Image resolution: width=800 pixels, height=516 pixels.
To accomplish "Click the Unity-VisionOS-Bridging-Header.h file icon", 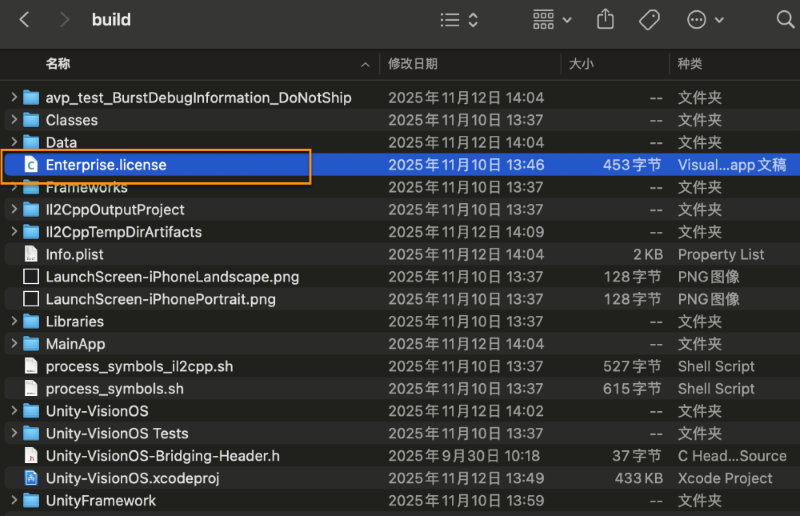I will click(x=31, y=456).
